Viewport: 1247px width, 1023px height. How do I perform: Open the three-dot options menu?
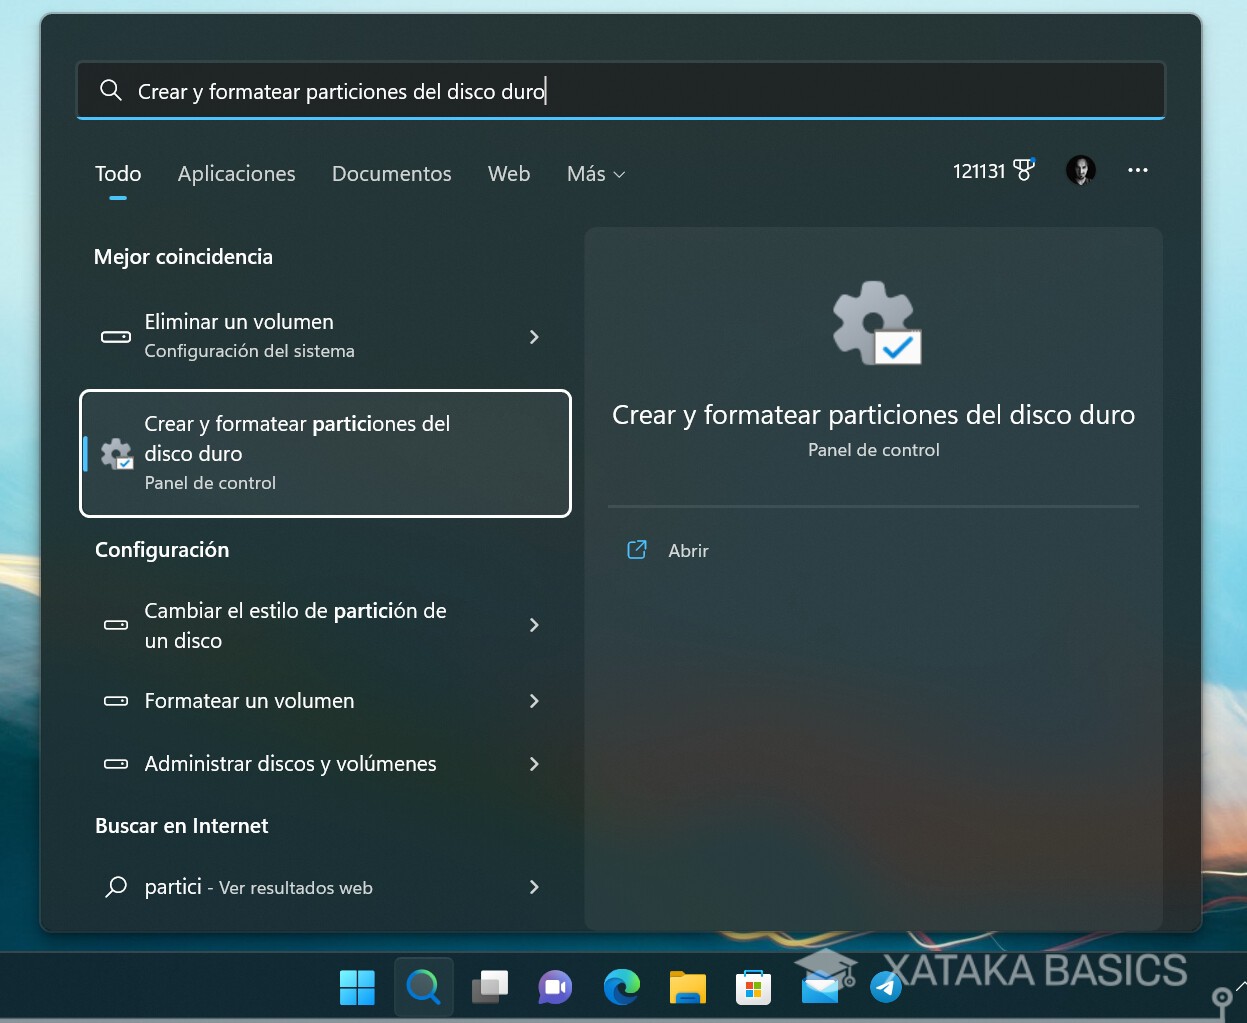(x=1137, y=171)
